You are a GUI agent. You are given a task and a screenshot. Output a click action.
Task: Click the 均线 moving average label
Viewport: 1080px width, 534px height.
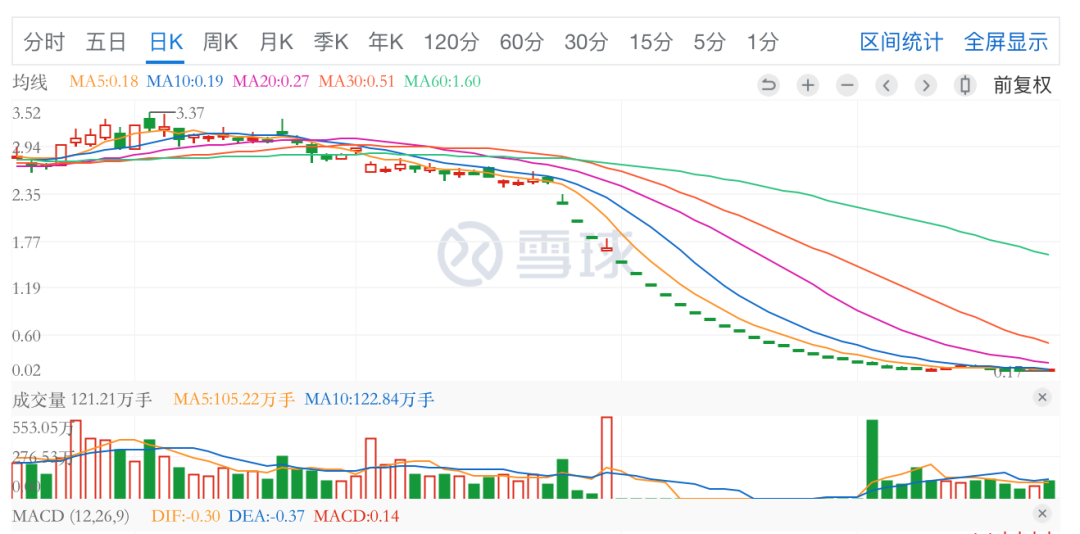[x=30, y=81]
